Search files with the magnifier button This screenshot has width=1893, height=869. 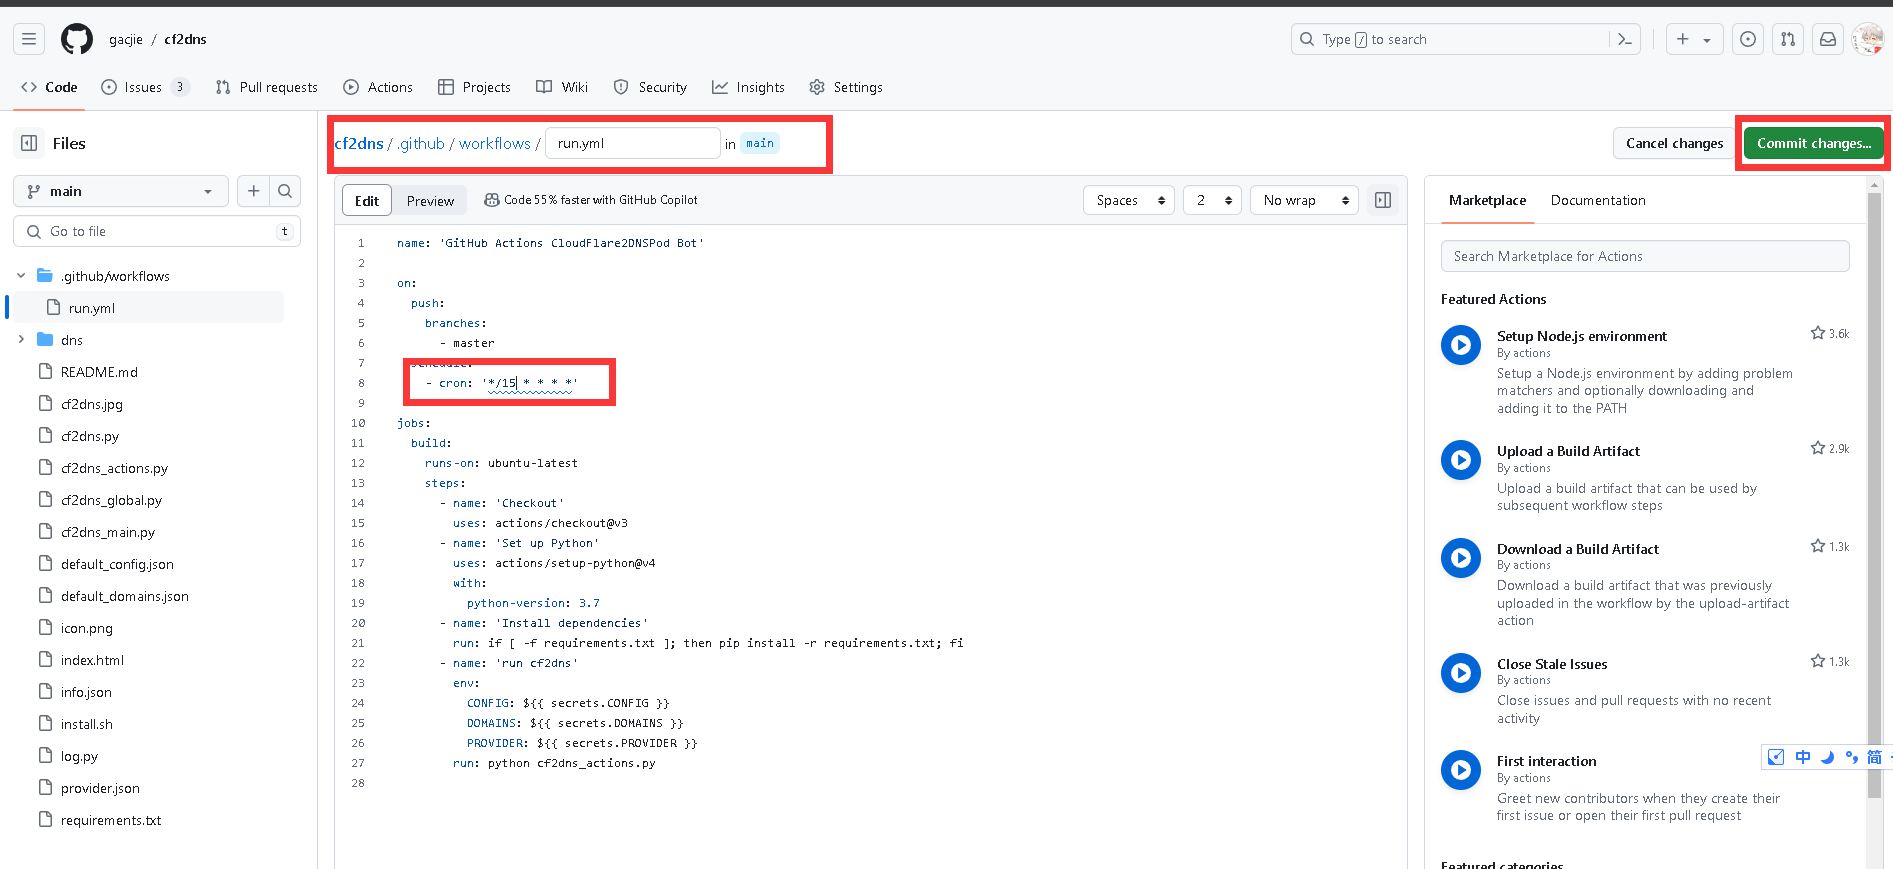pos(285,191)
